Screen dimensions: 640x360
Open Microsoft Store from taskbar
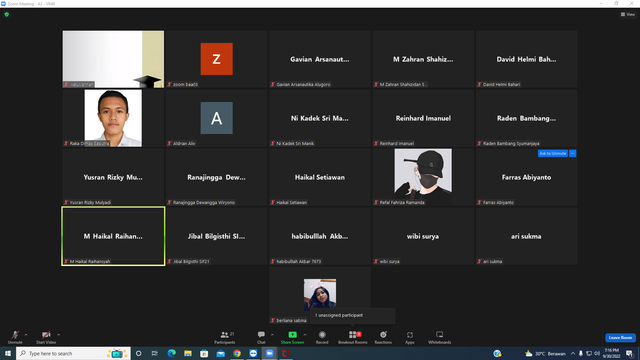point(204,353)
